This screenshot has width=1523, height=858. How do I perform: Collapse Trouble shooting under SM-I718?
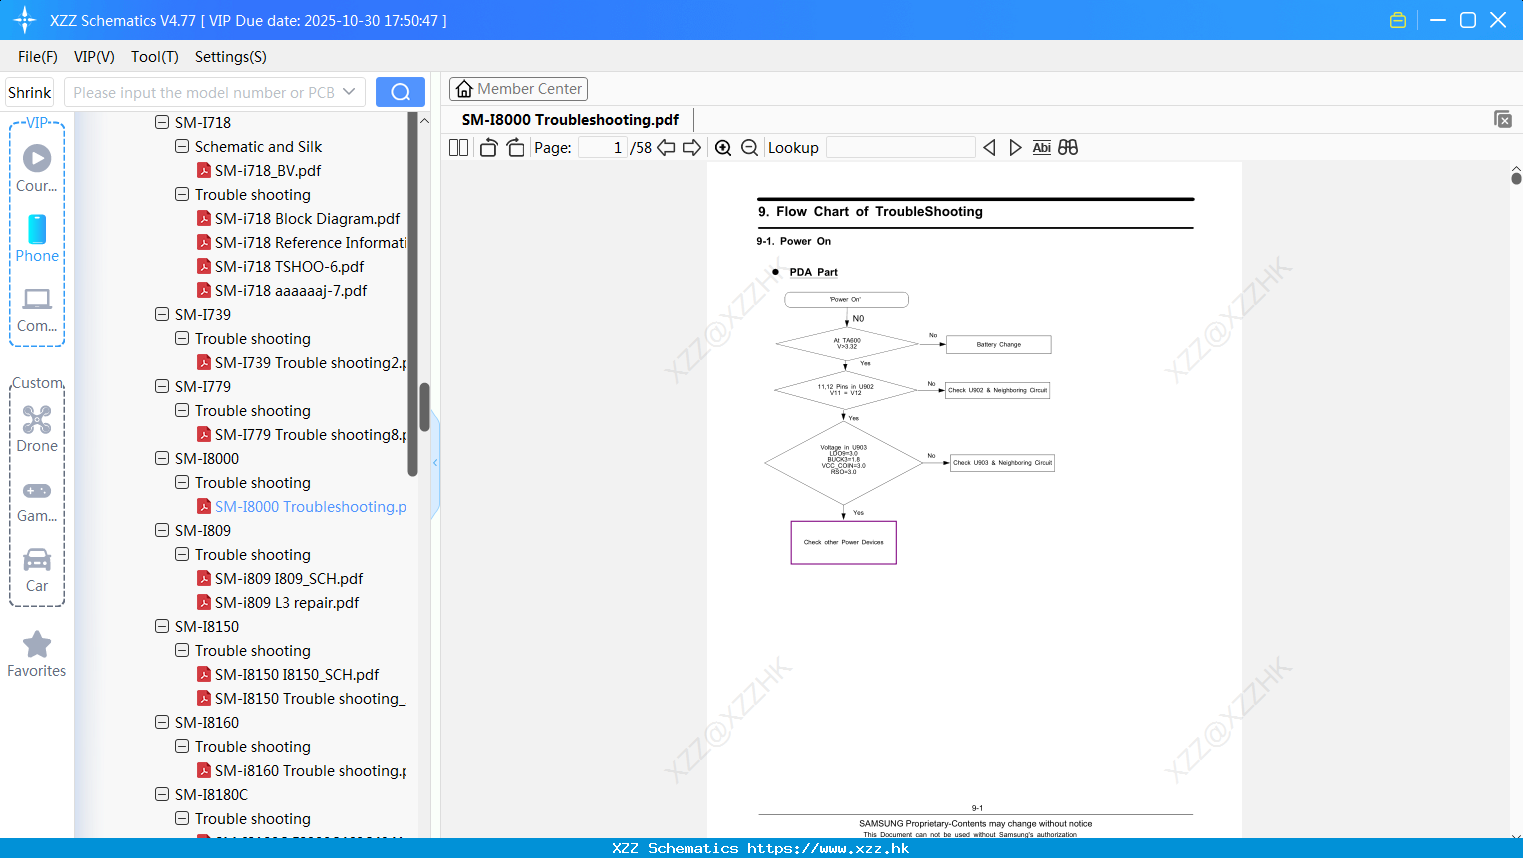182,194
